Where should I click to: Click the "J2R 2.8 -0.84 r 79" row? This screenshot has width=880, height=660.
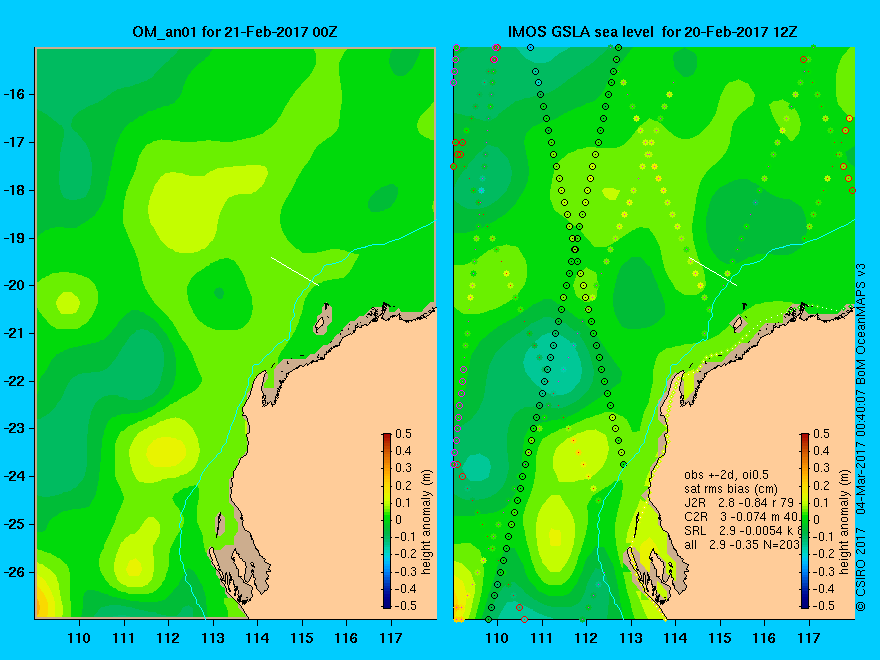(740, 503)
